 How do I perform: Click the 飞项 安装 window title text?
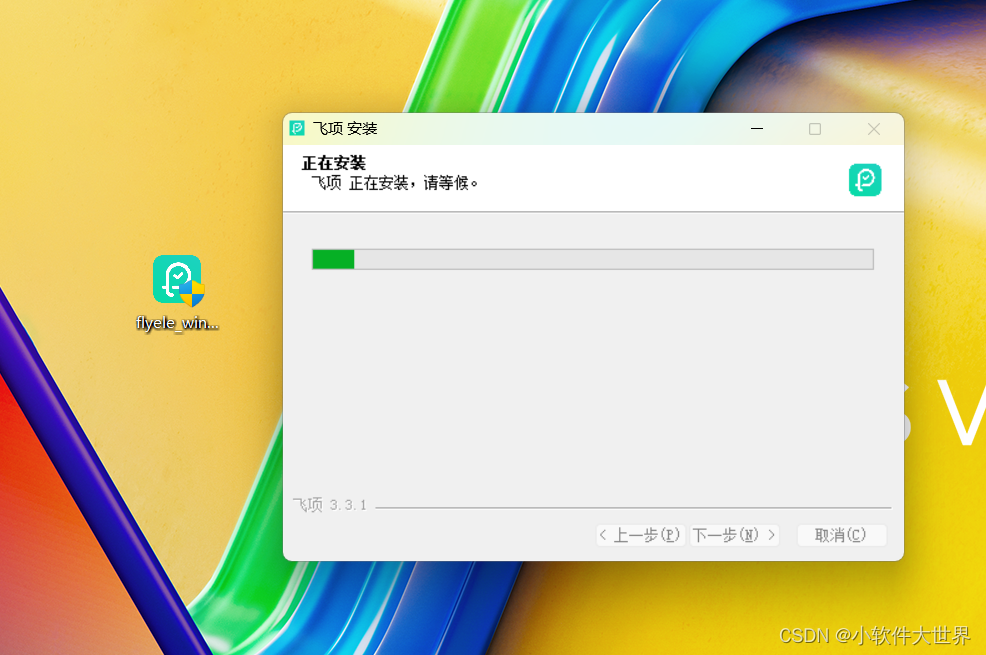[345, 128]
